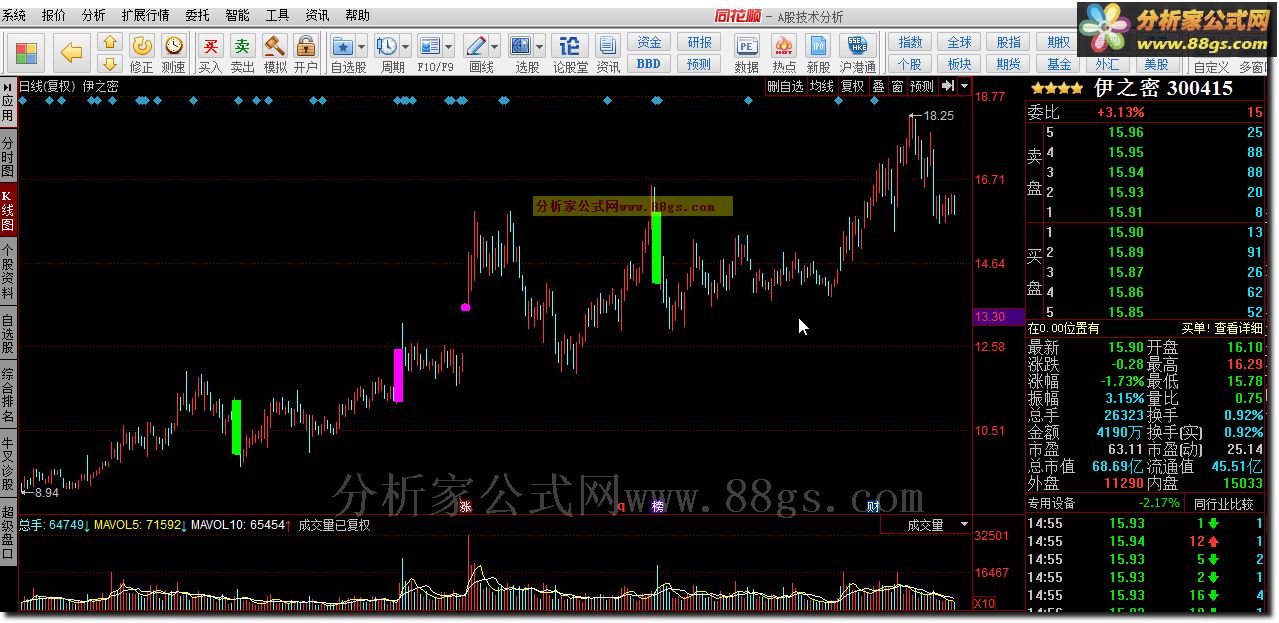
Task: Toggle the 叠 overlay option
Action: (x=878, y=87)
